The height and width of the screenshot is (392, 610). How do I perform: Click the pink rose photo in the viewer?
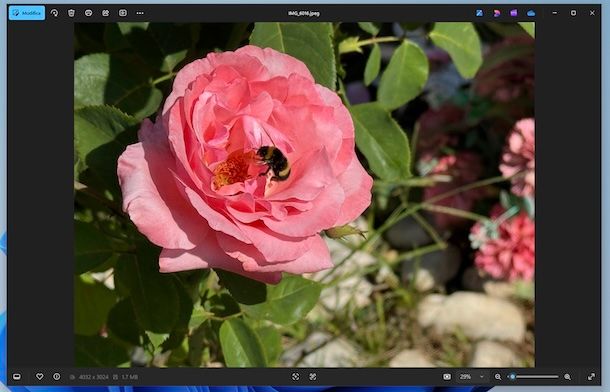304,194
